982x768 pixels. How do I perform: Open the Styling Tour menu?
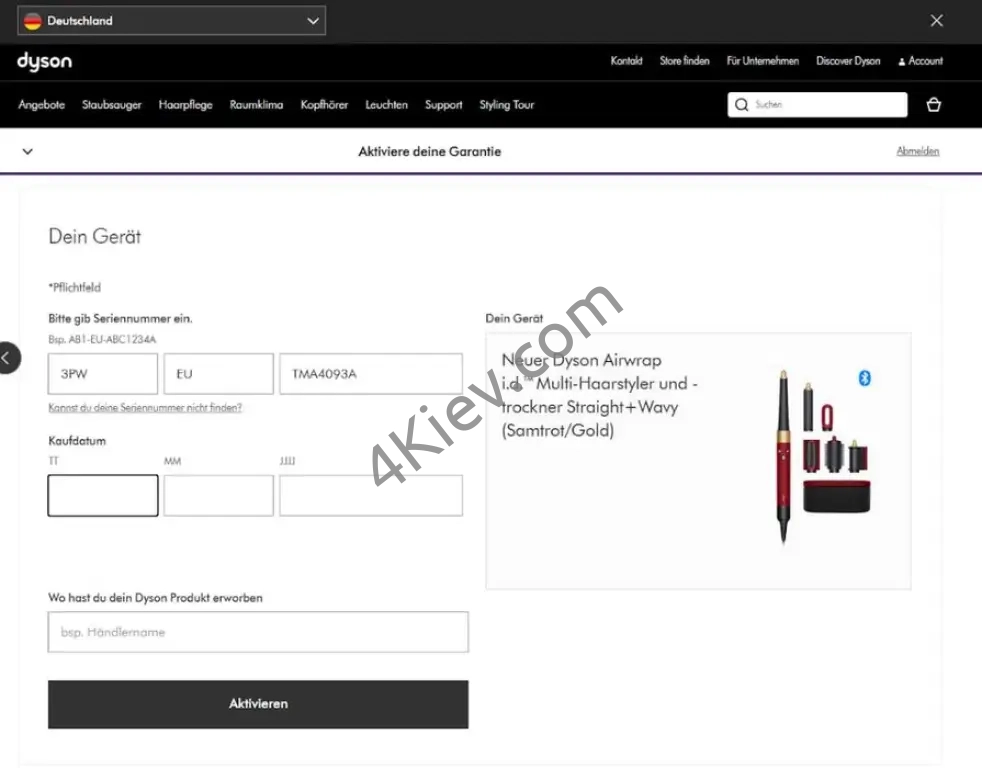coord(507,105)
